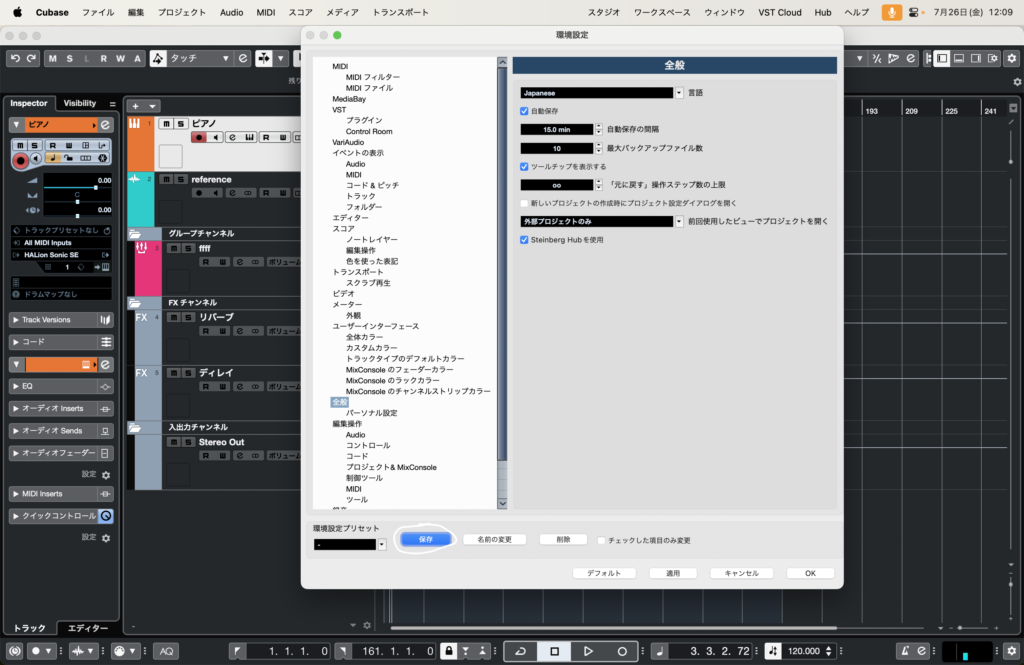Screen dimensions: 1024x665
Task: Switch to the Visibility tab
Action: (80, 103)
